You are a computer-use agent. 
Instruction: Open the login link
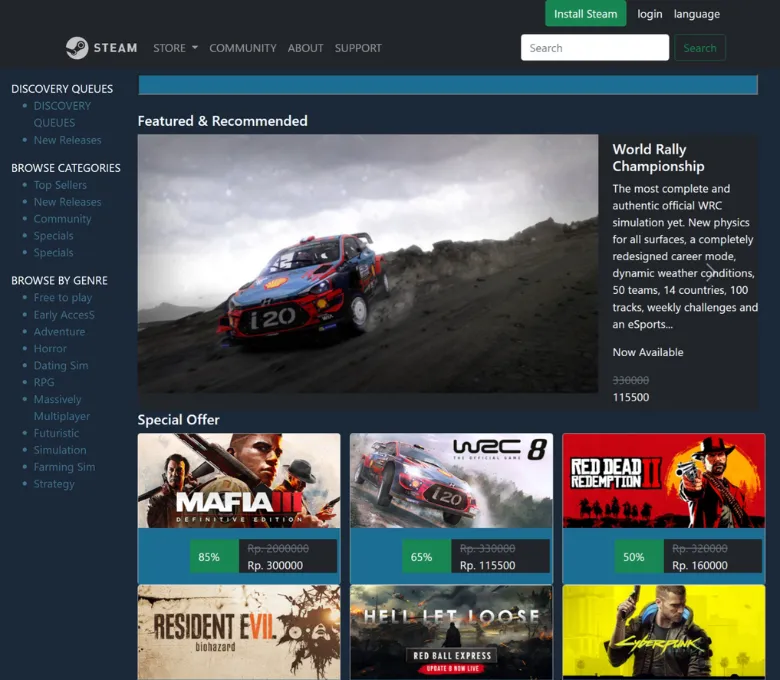click(x=650, y=14)
